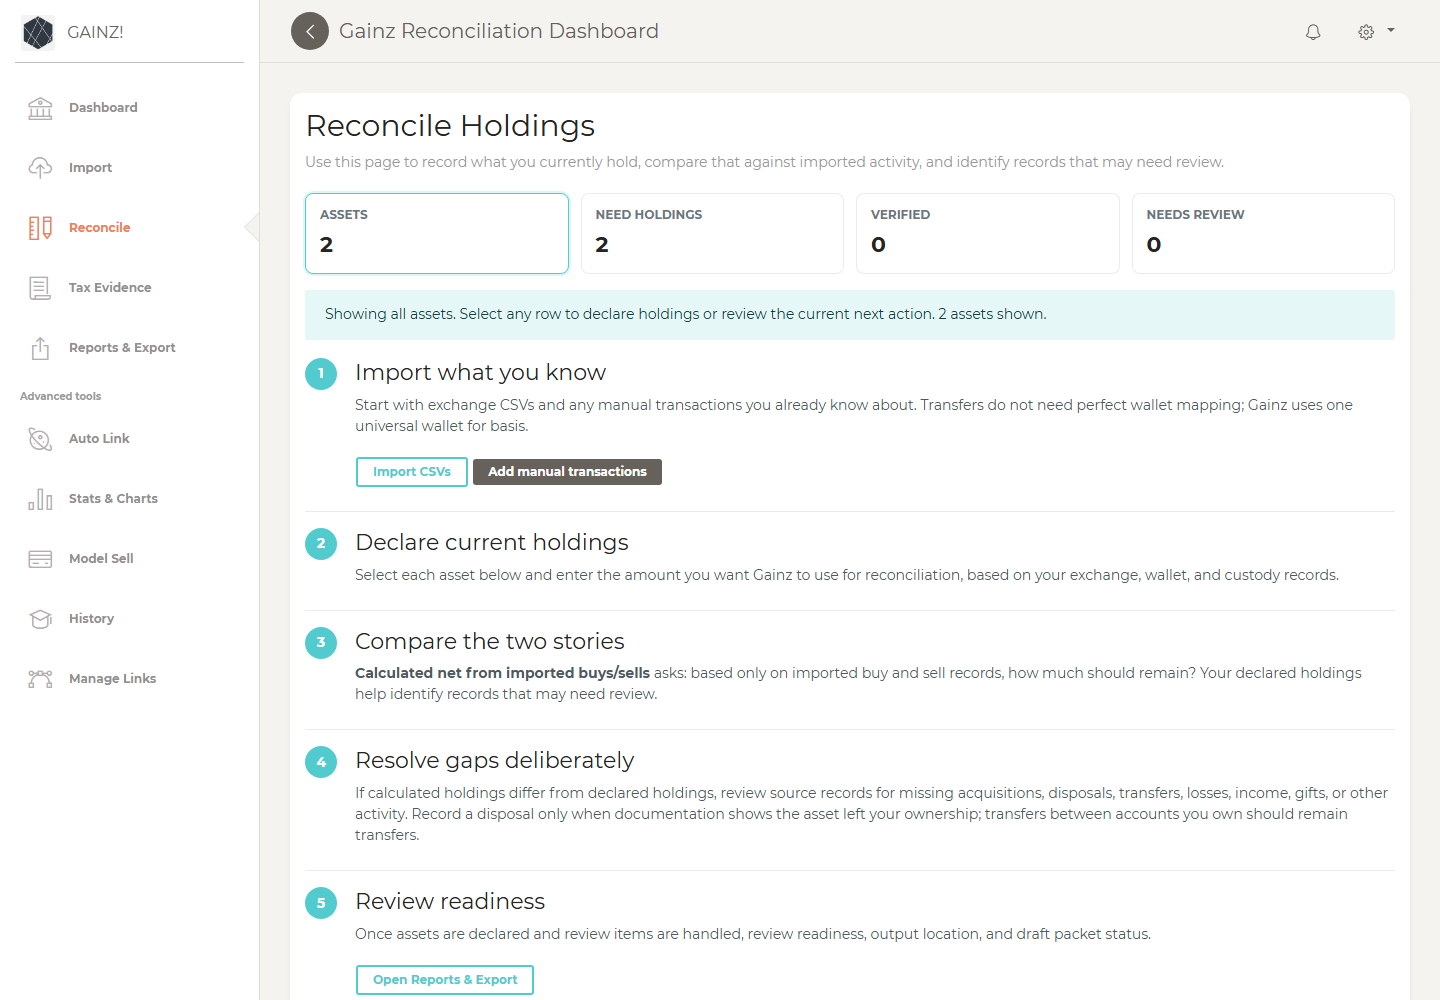Viewport: 1440px width, 1000px height.
Task: Click "Review readiness" heading
Action: point(450,902)
